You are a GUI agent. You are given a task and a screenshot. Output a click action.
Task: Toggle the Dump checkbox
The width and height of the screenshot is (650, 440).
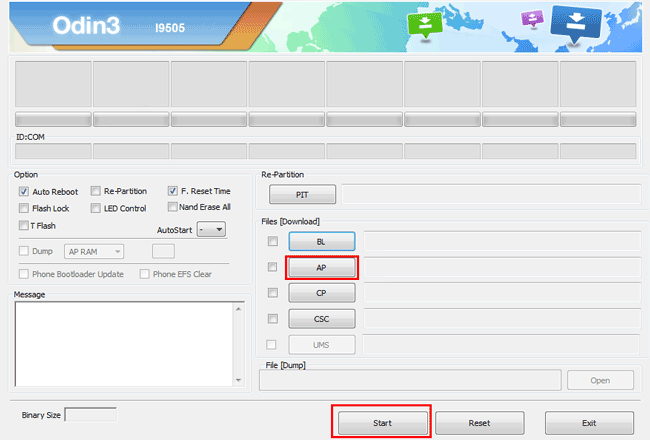[24, 251]
